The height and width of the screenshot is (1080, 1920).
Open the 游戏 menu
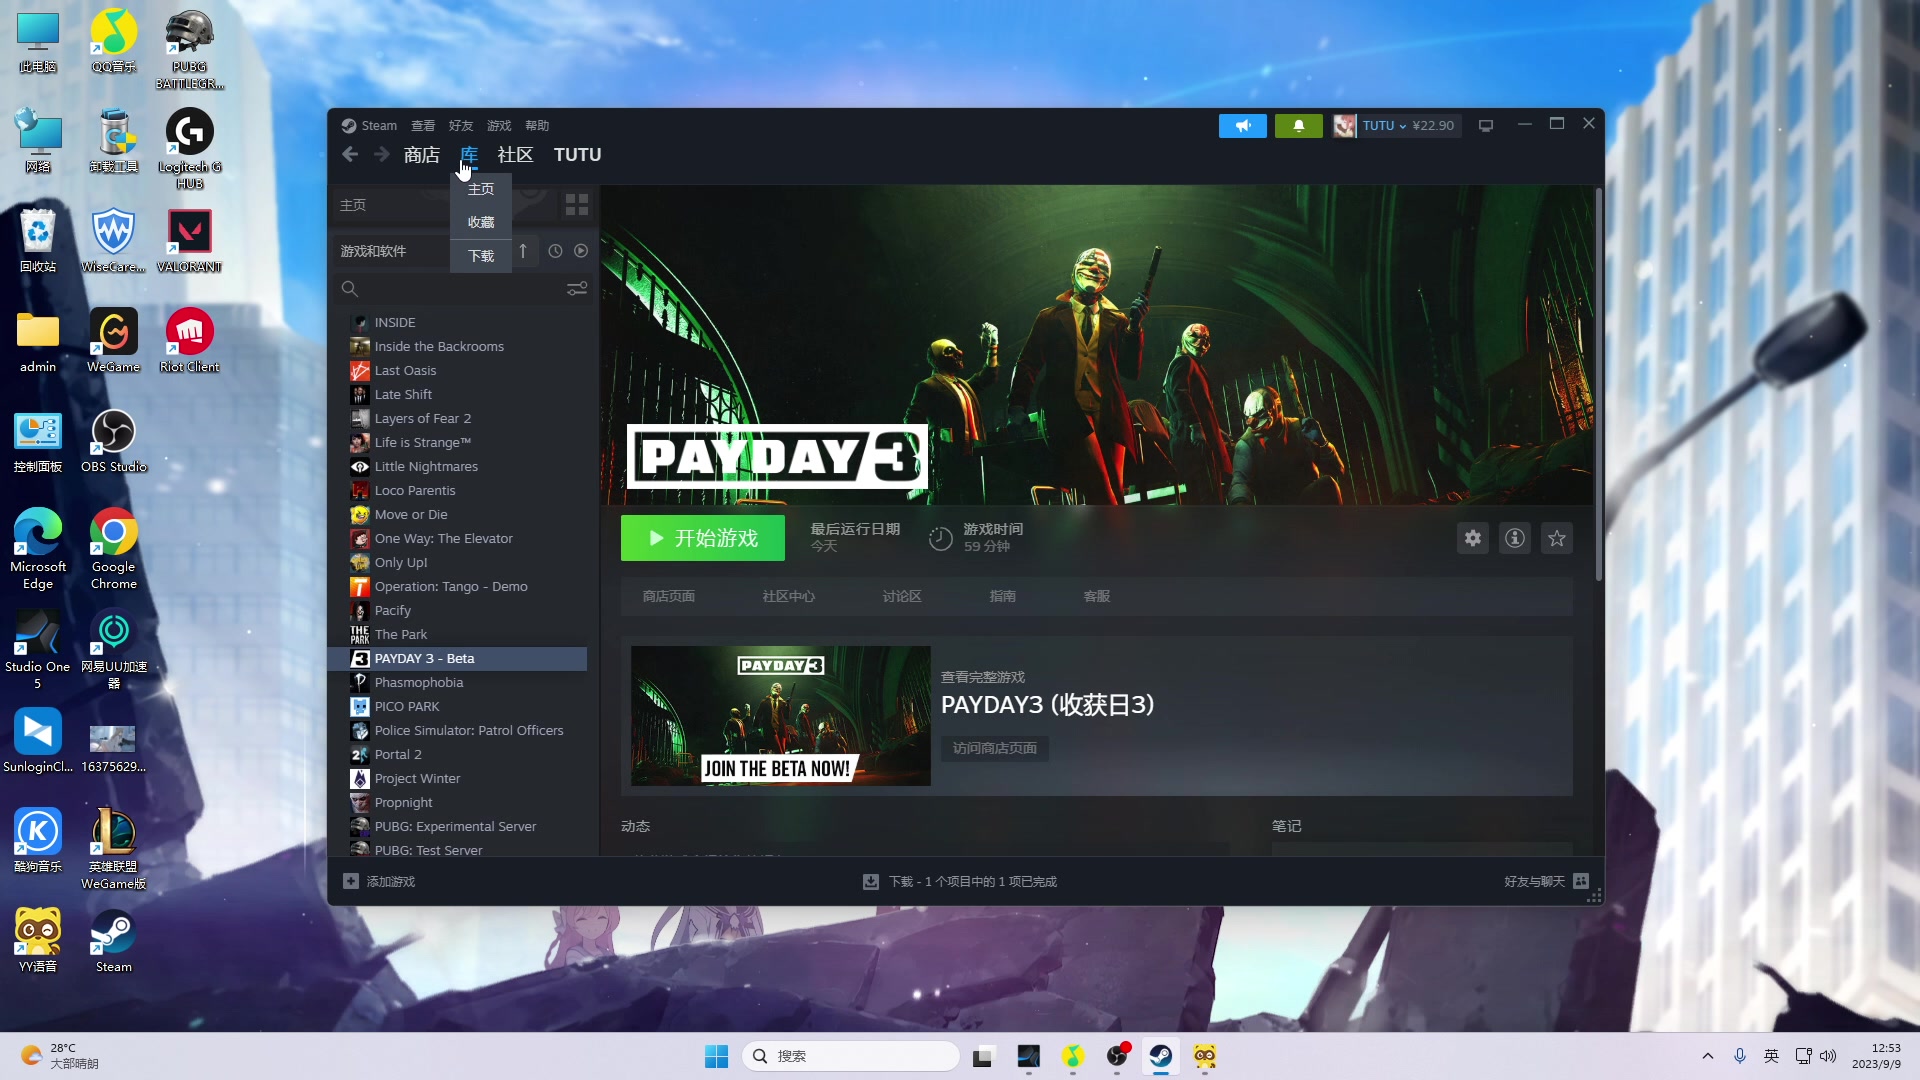coord(499,126)
